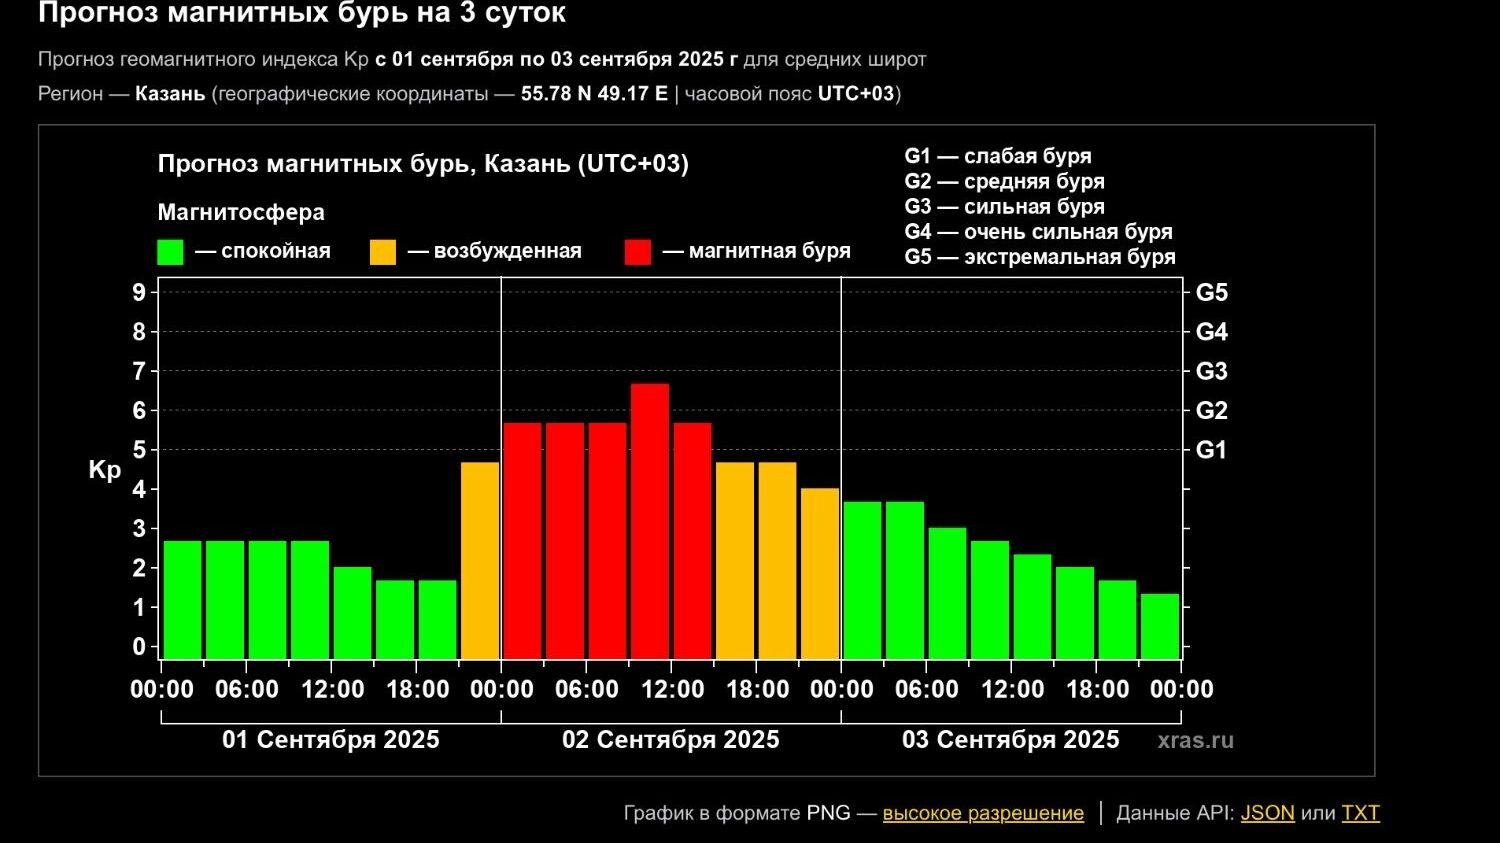Click the first green bar on 03 September
The width and height of the screenshot is (1500, 843).
point(862,580)
